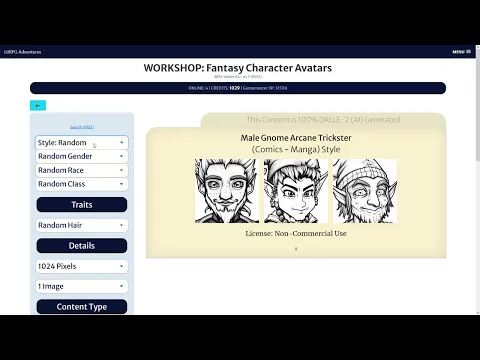Screen dimensions: 480x360
Task: Click the Content Type section header
Action: click(82, 307)
